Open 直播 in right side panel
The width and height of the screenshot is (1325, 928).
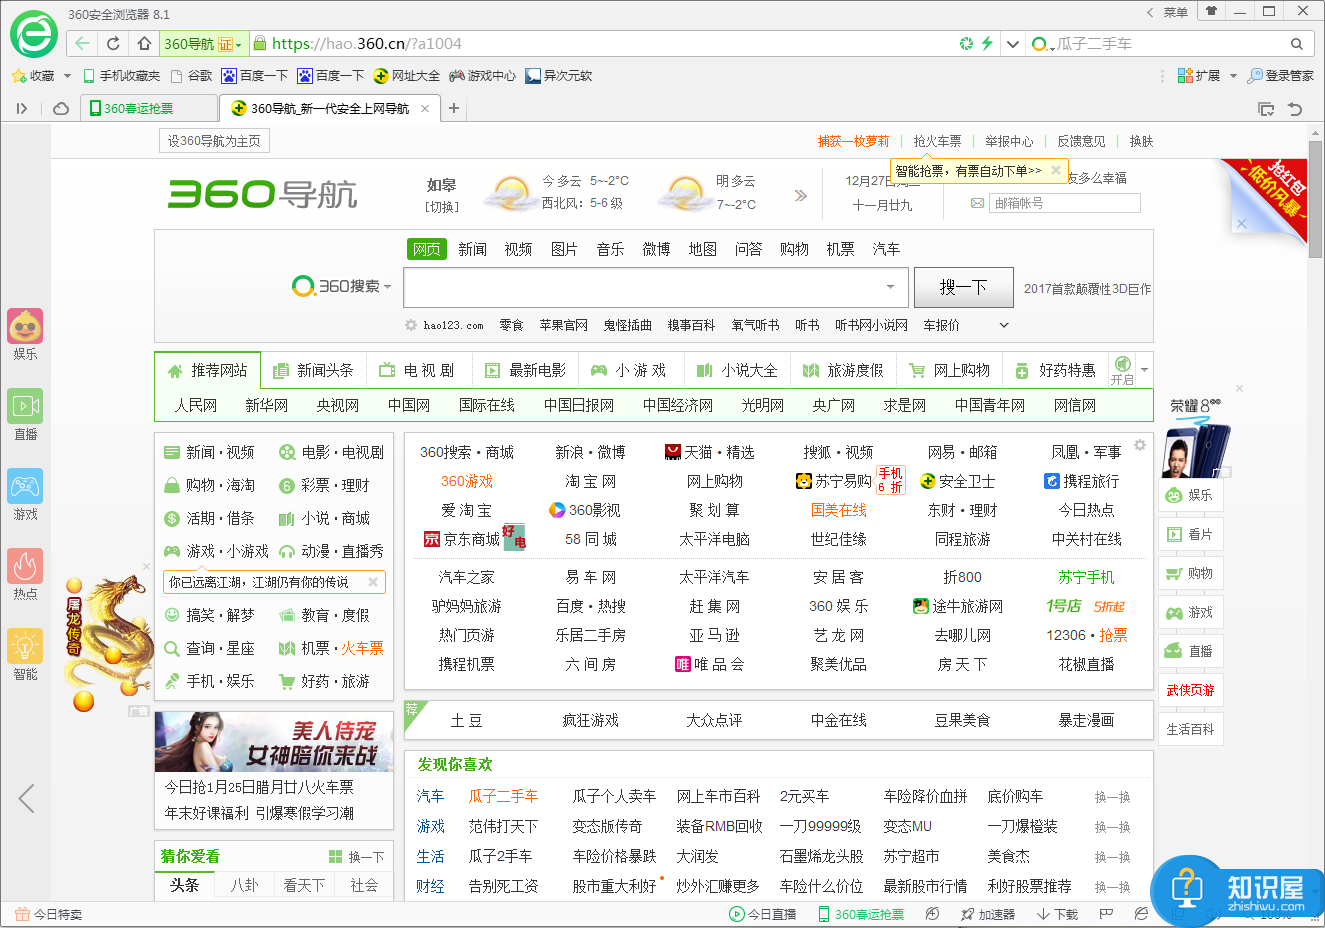tap(1190, 651)
